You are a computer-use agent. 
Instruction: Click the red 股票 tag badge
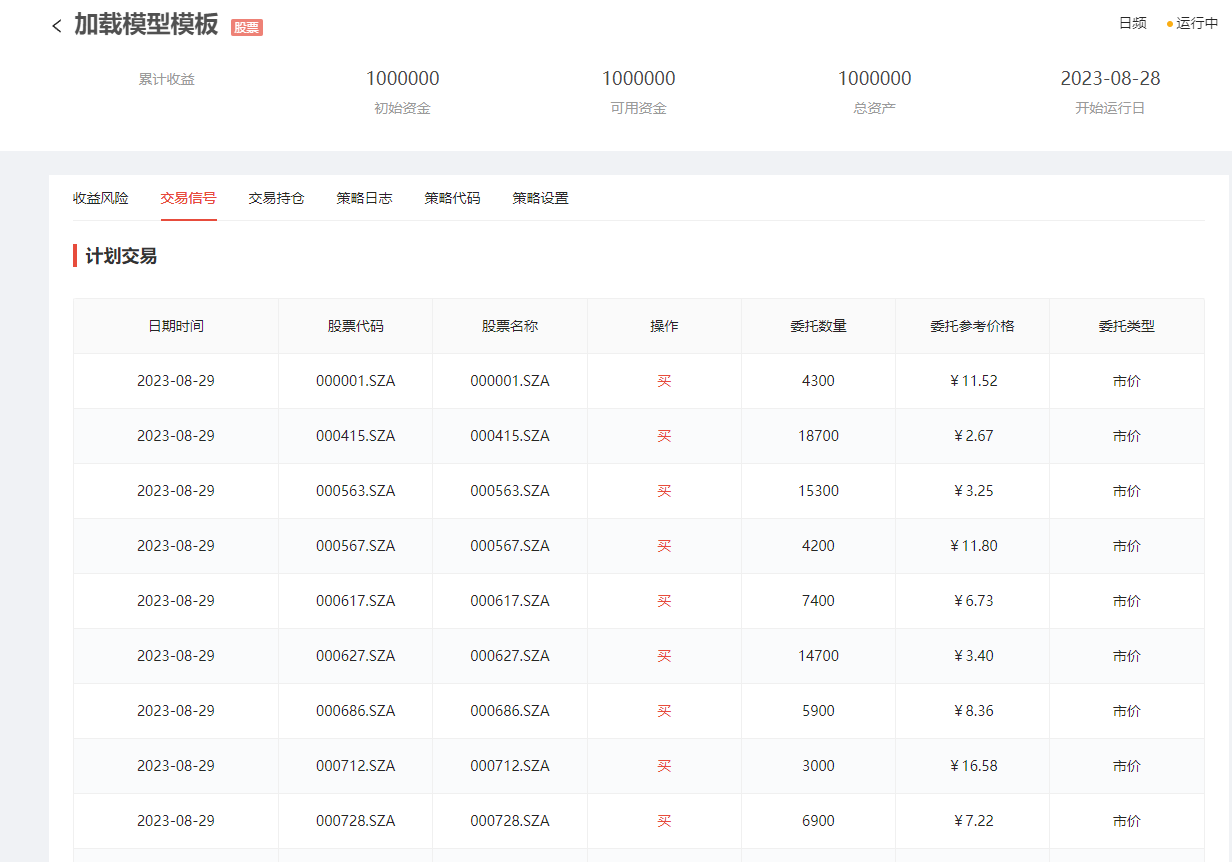pos(247,28)
